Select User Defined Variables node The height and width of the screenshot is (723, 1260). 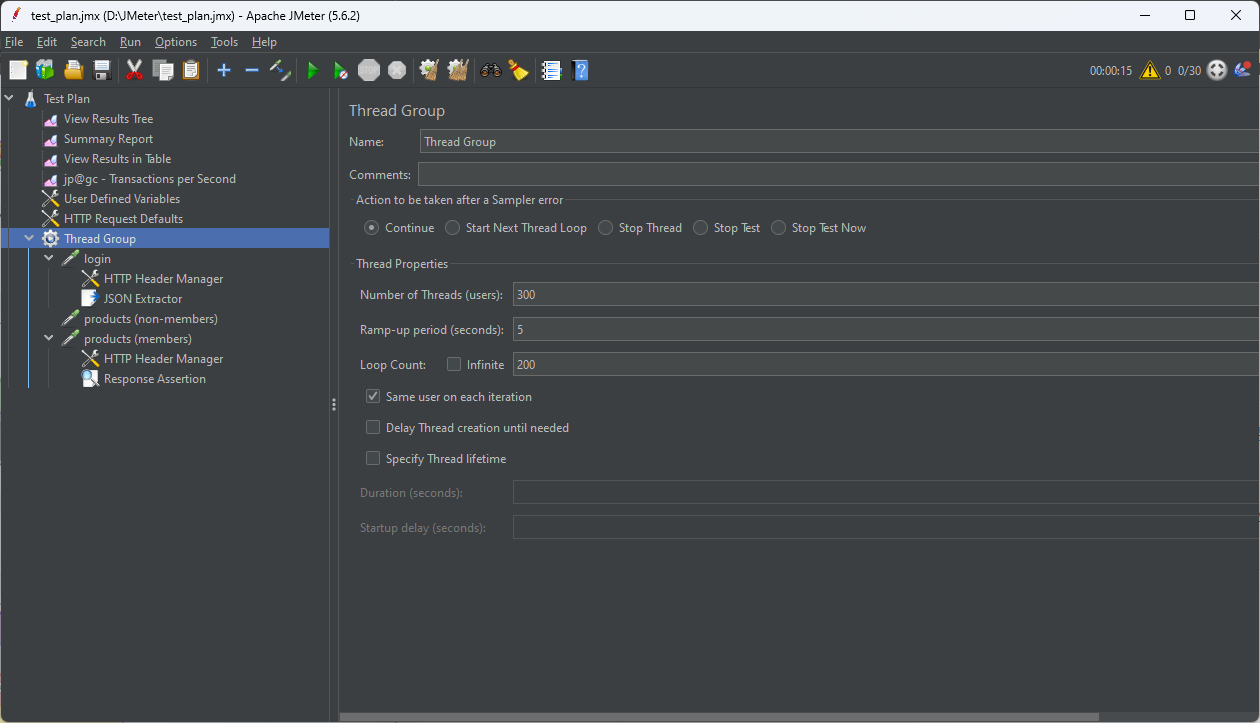coord(122,199)
